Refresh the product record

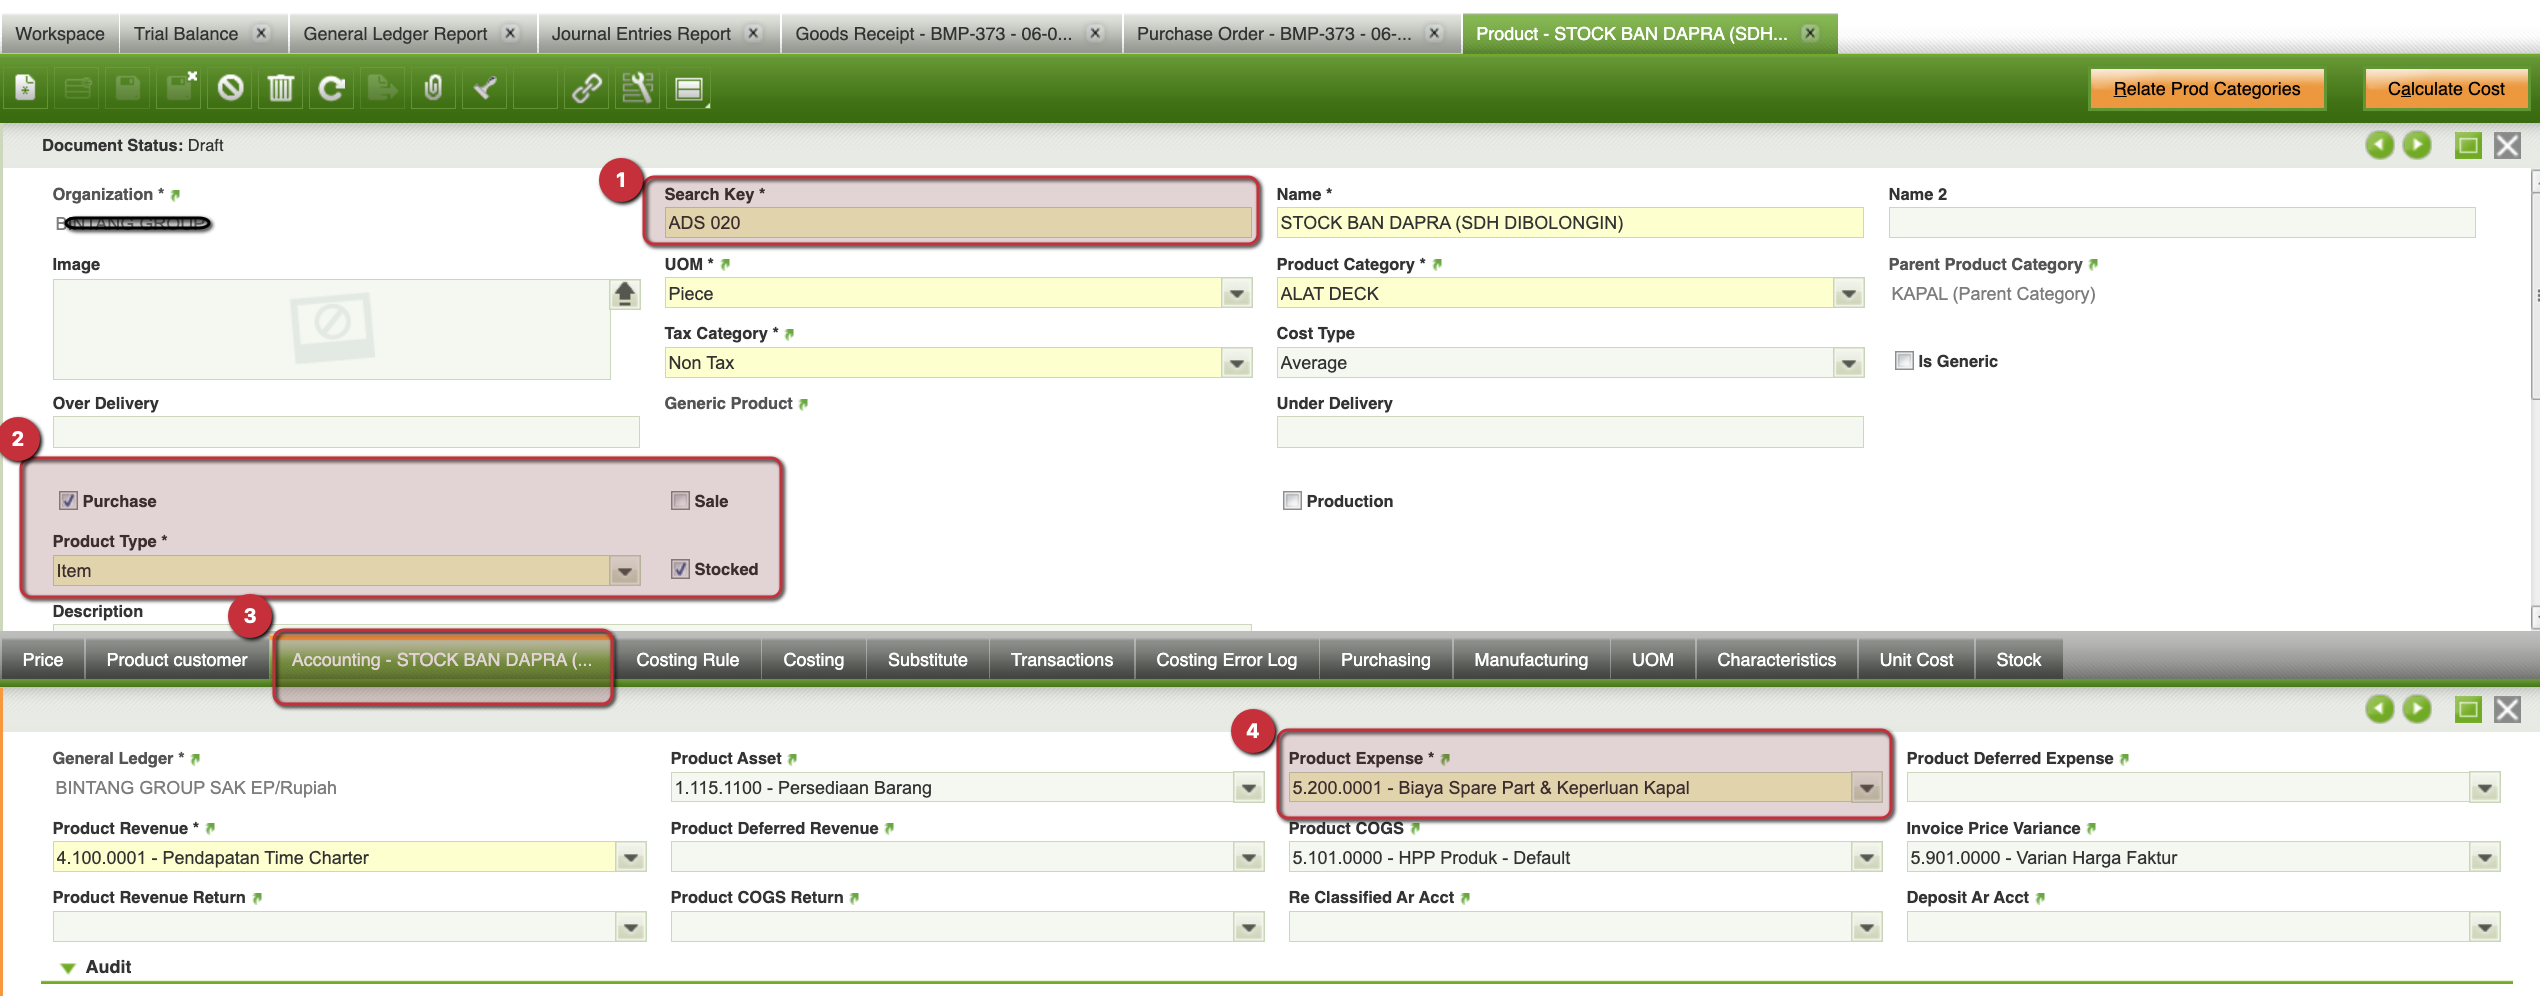(332, 89)
